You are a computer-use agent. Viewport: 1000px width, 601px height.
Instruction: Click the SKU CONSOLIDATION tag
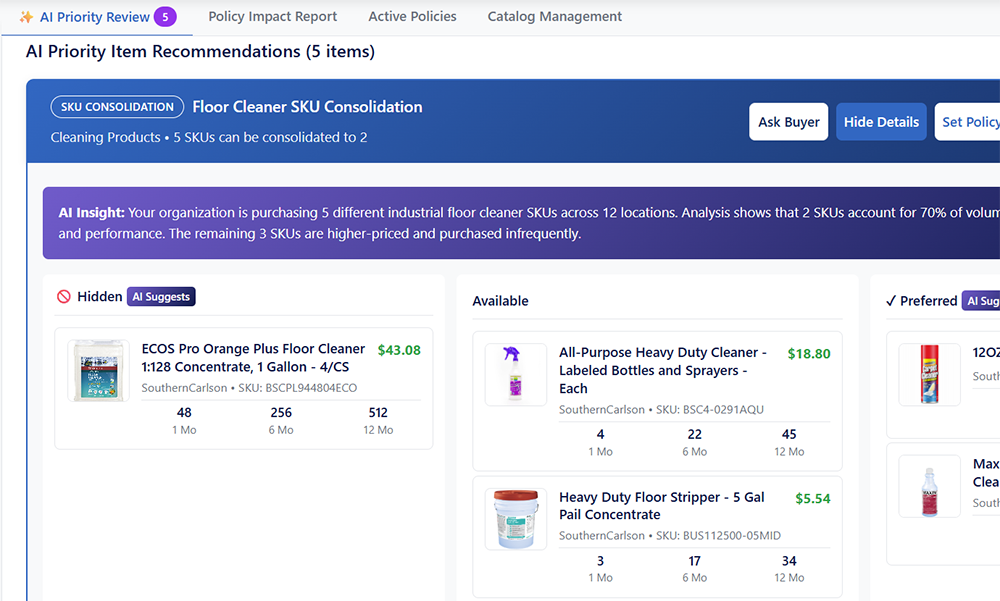pos(117,107)
